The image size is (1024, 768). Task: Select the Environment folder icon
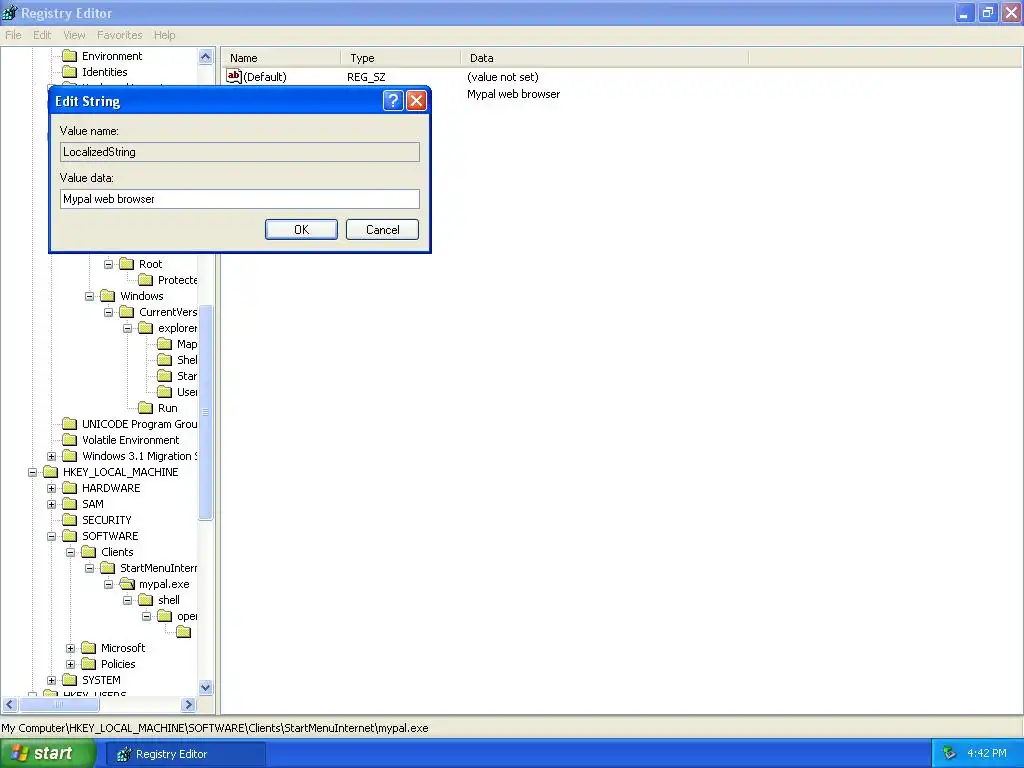(x=69, y=56)
